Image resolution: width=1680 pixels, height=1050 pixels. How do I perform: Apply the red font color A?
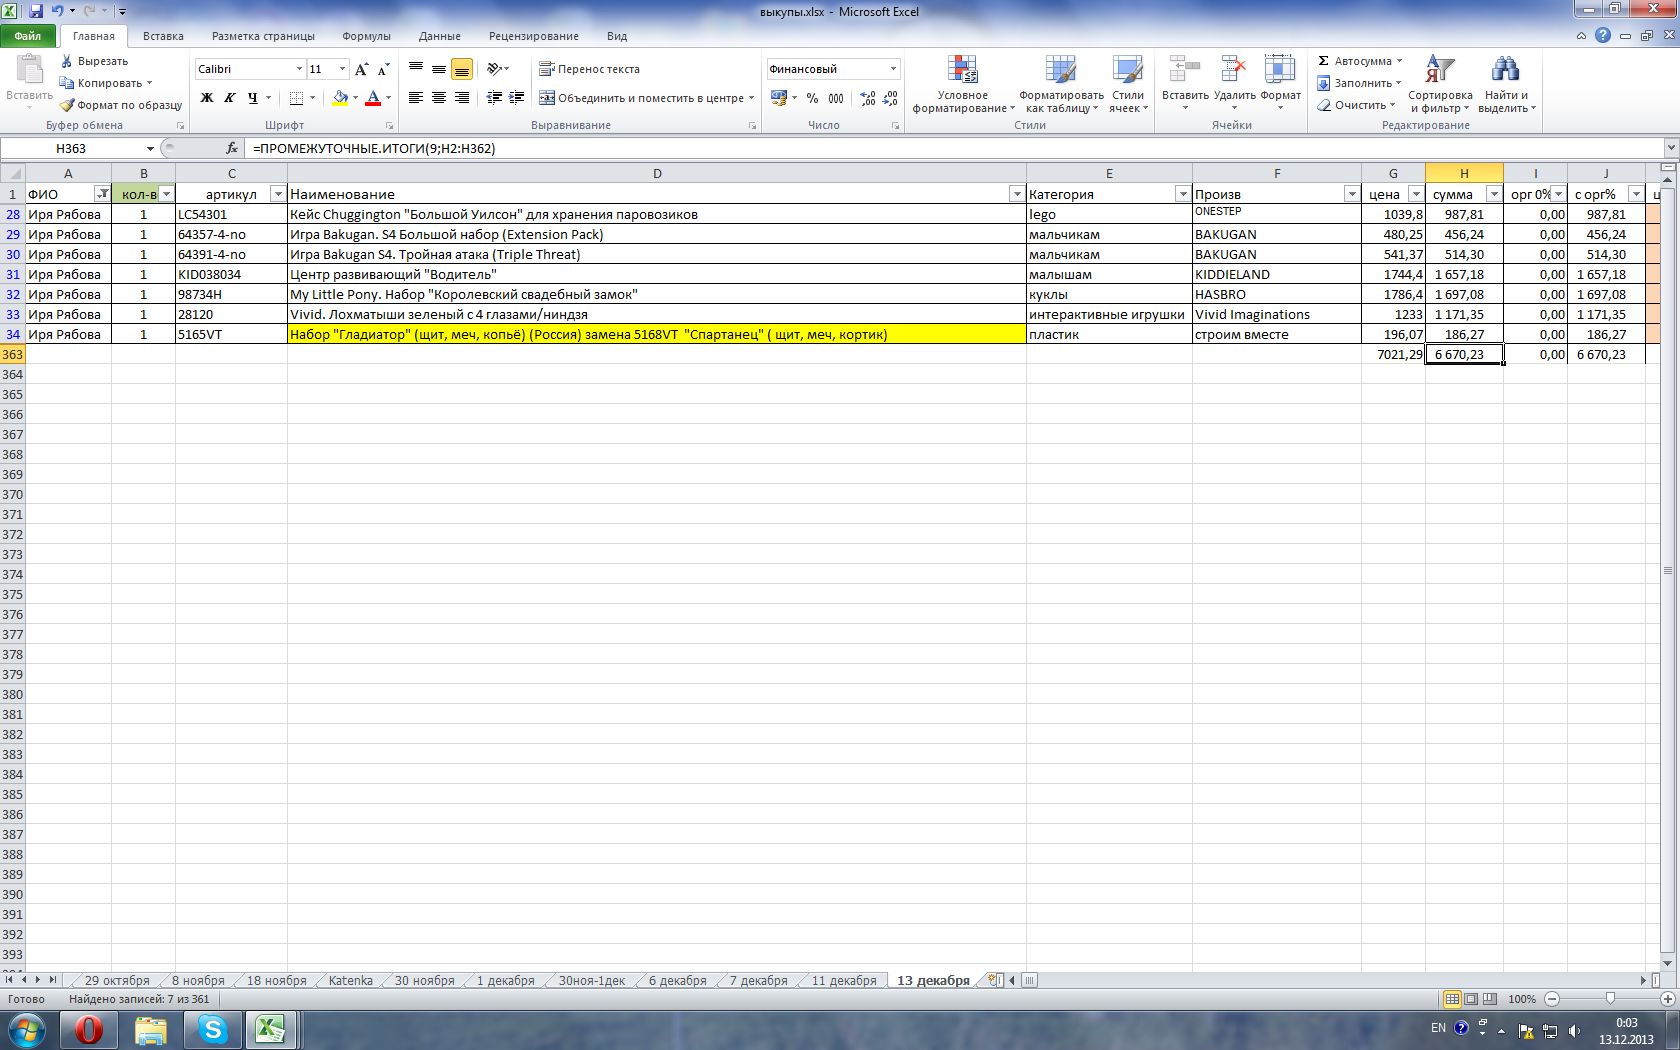click(x=373, y=98)
